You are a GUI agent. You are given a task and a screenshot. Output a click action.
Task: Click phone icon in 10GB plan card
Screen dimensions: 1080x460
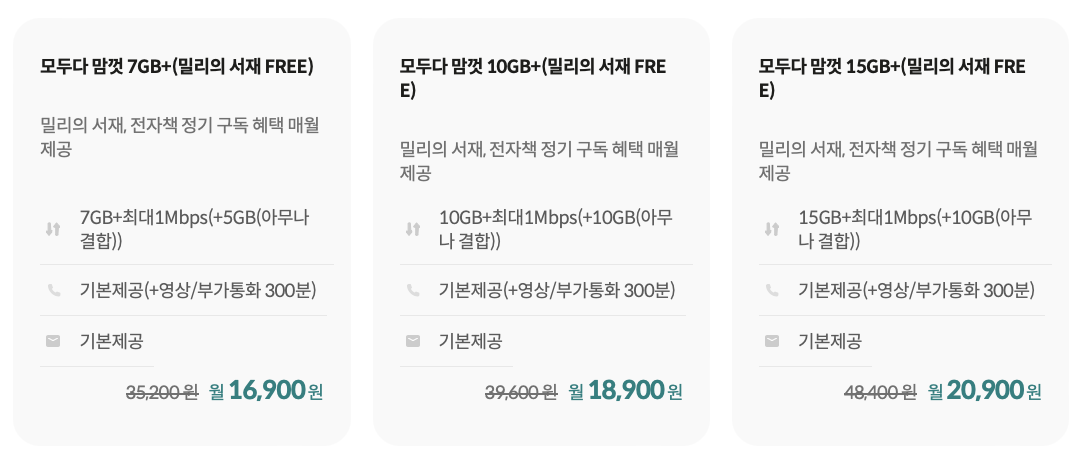tap(413, 291)
